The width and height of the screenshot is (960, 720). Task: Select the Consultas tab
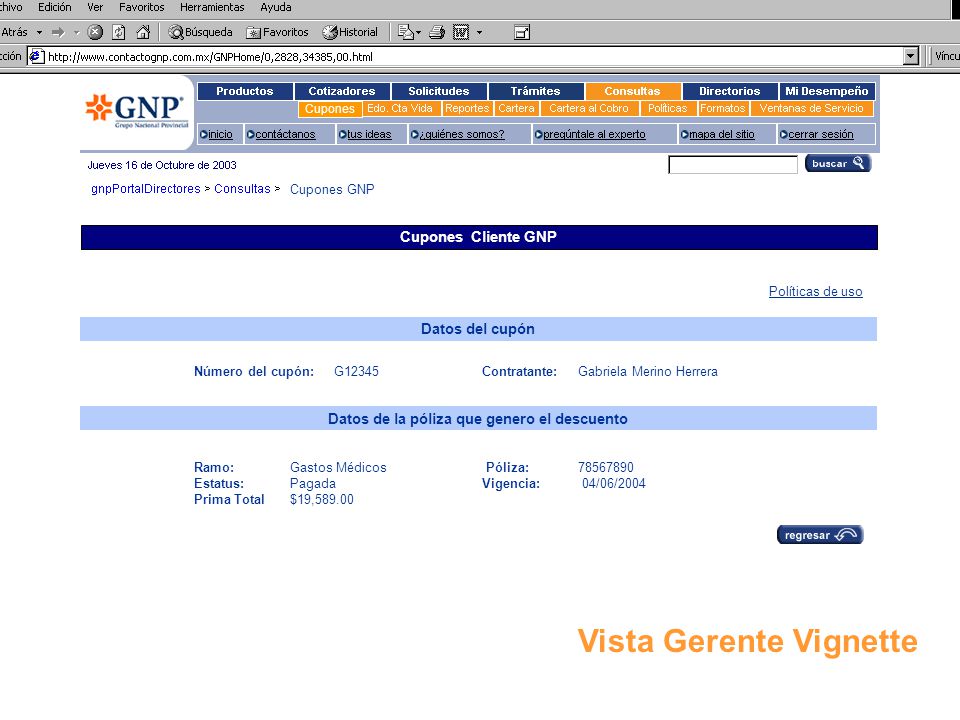(x=632, y=91)
